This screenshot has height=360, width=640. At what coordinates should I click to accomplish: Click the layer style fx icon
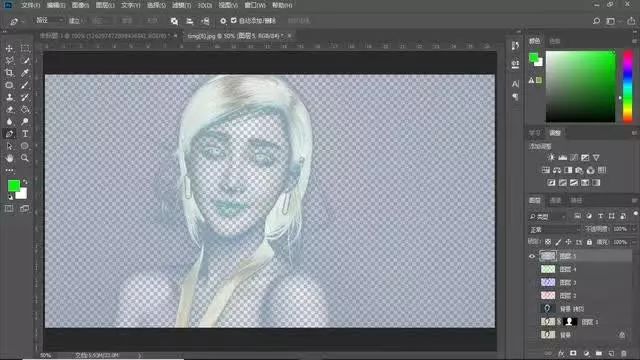pyautogui.click(x=561, y=353)
